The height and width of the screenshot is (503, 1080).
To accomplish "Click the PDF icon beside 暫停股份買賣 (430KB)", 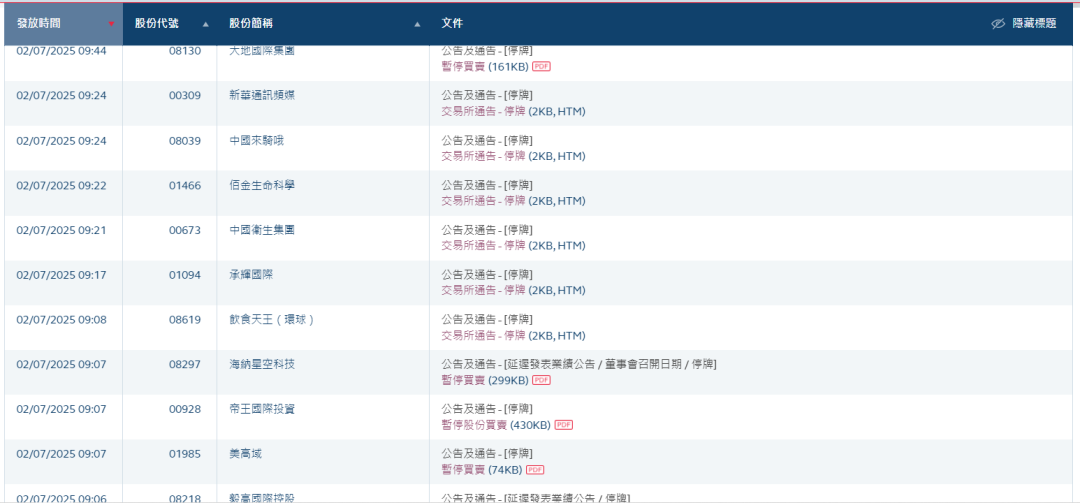I will click(563, 424).
